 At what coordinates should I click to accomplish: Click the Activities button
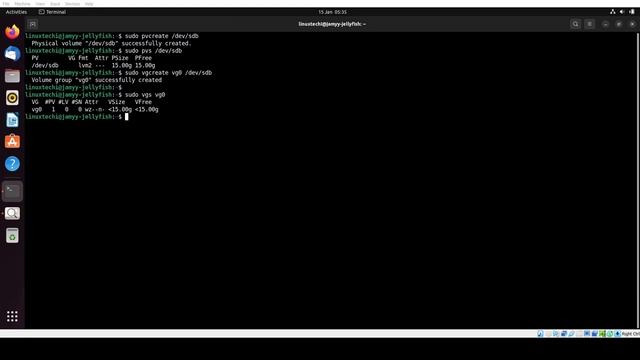tap(16, 12)
